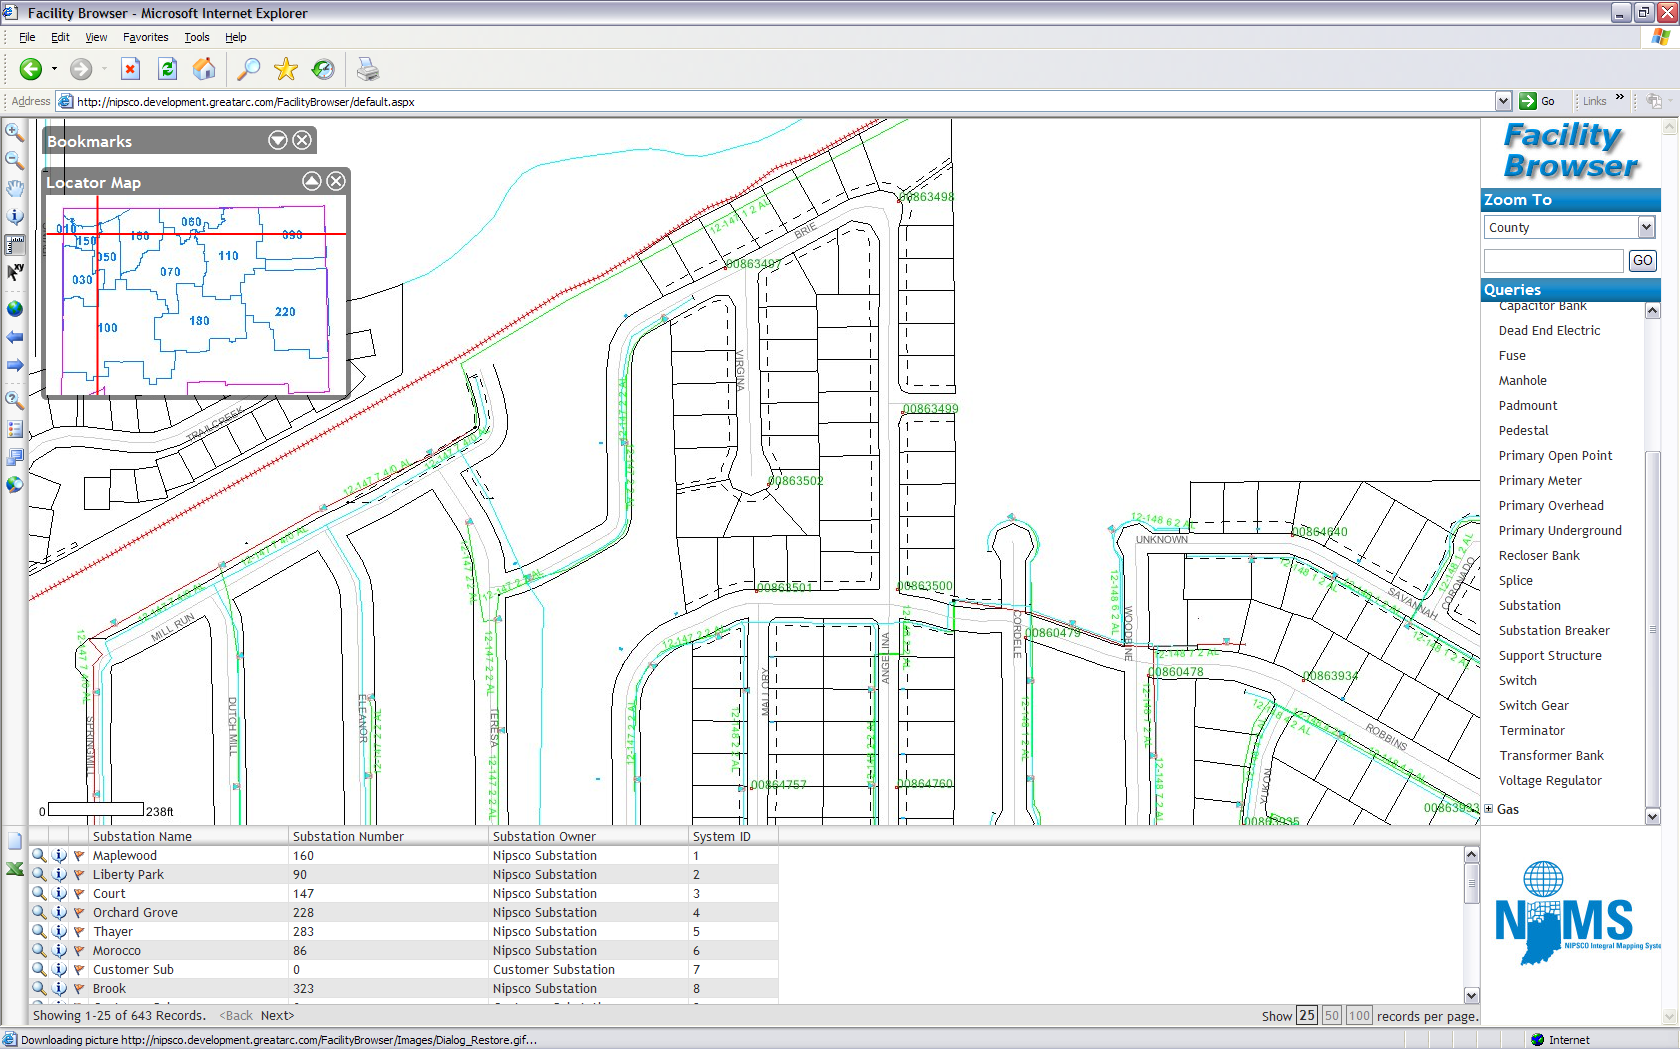Image resolution: width=1680 pixels, height=1050 pixels.
Task: Select the XY coordinate pointer tool
Action: [14, 272]
